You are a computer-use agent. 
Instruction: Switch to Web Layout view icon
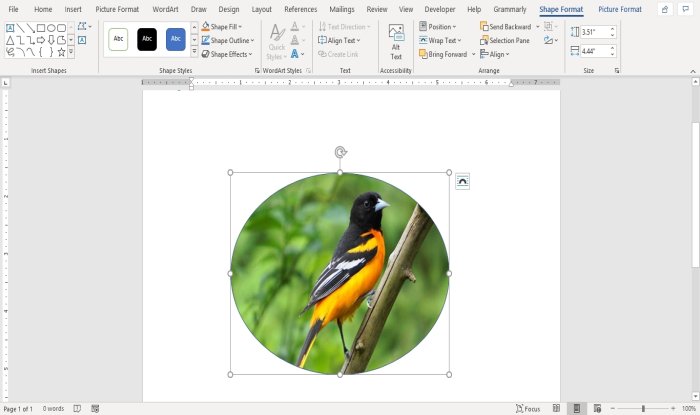[x=597, y=408]
